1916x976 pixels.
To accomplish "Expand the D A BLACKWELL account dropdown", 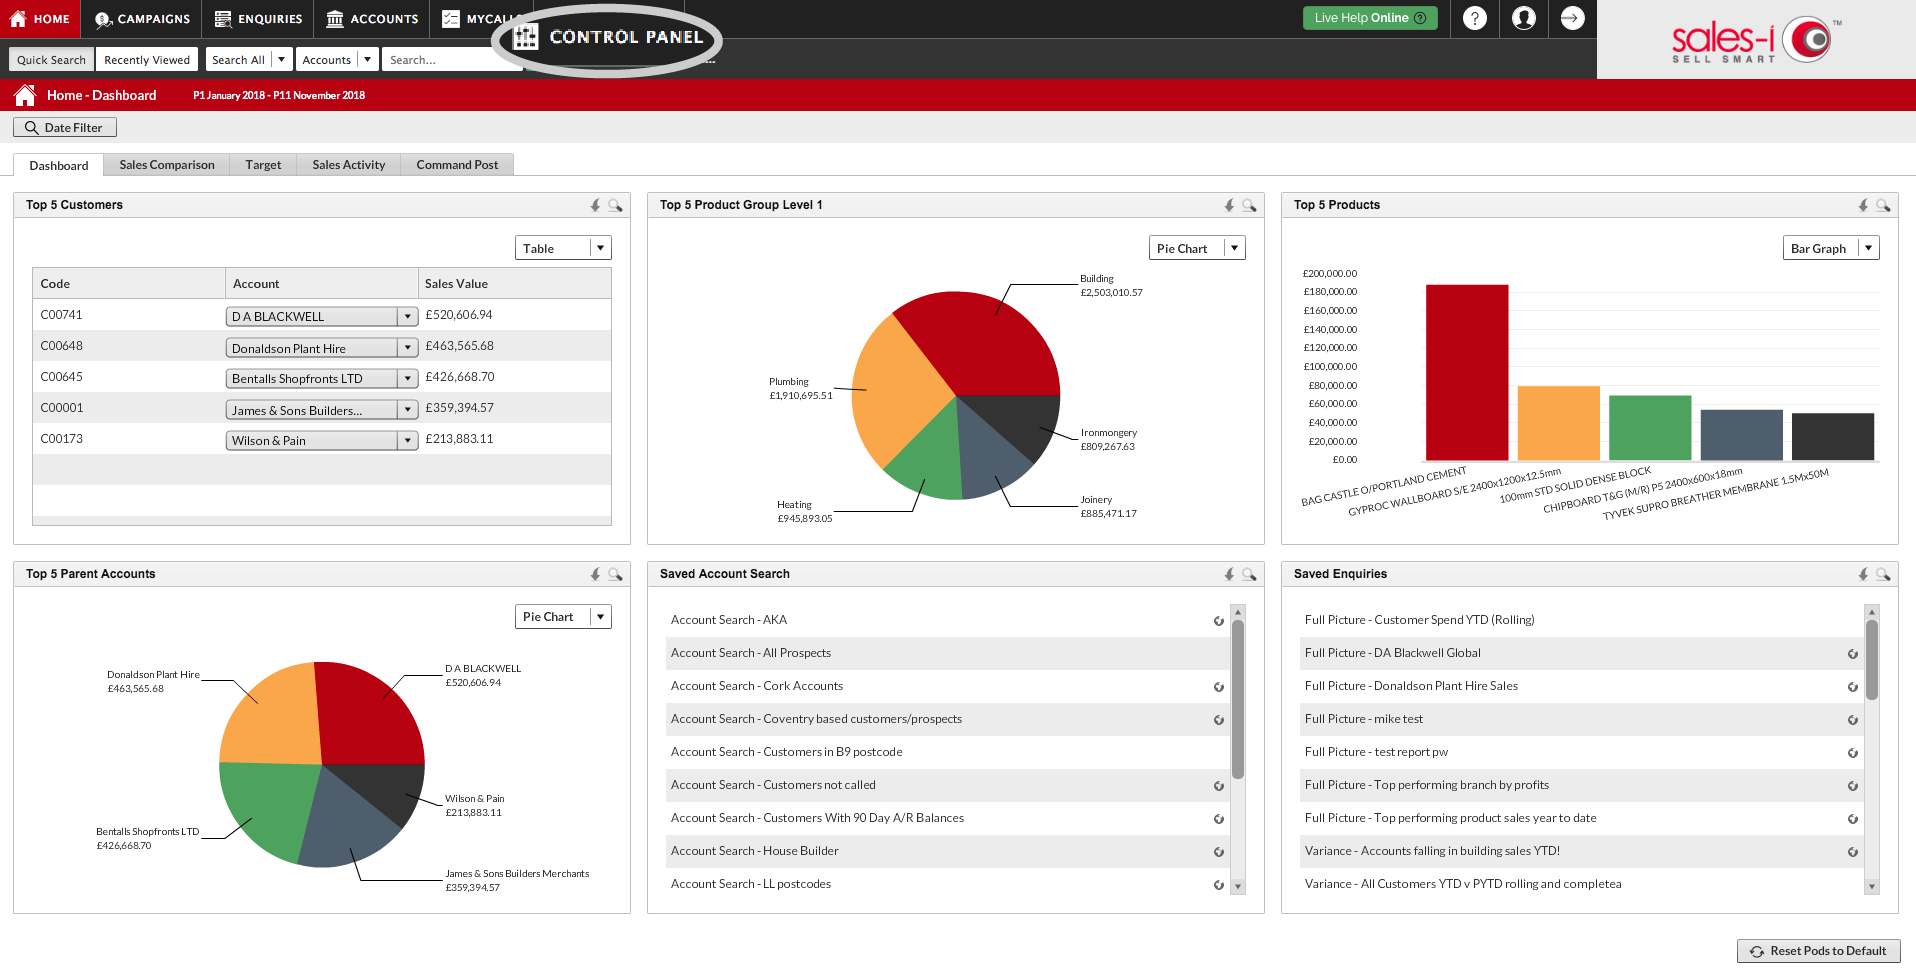I will pyautogui.click(x=407, y=317).
